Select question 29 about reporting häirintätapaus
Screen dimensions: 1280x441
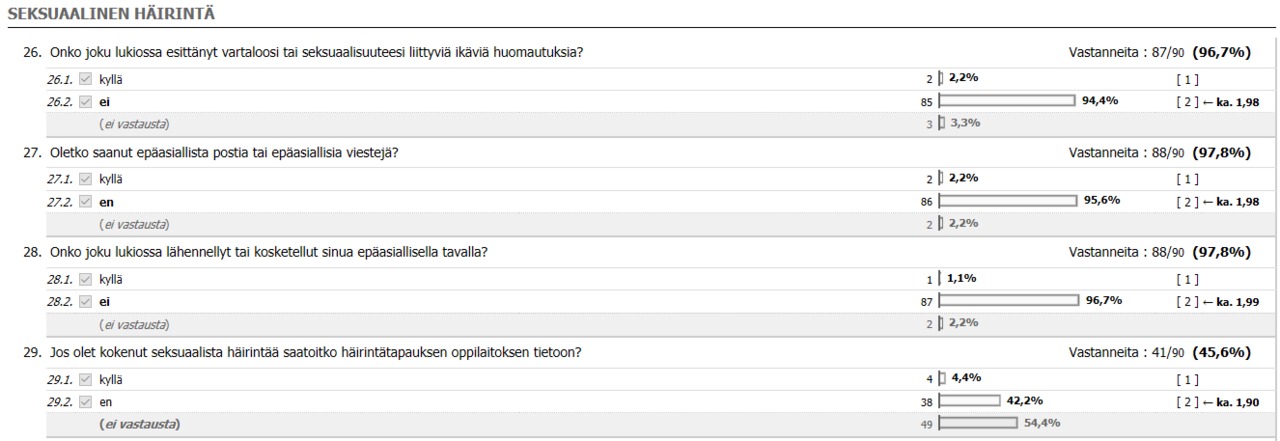(x=303, y=353)
